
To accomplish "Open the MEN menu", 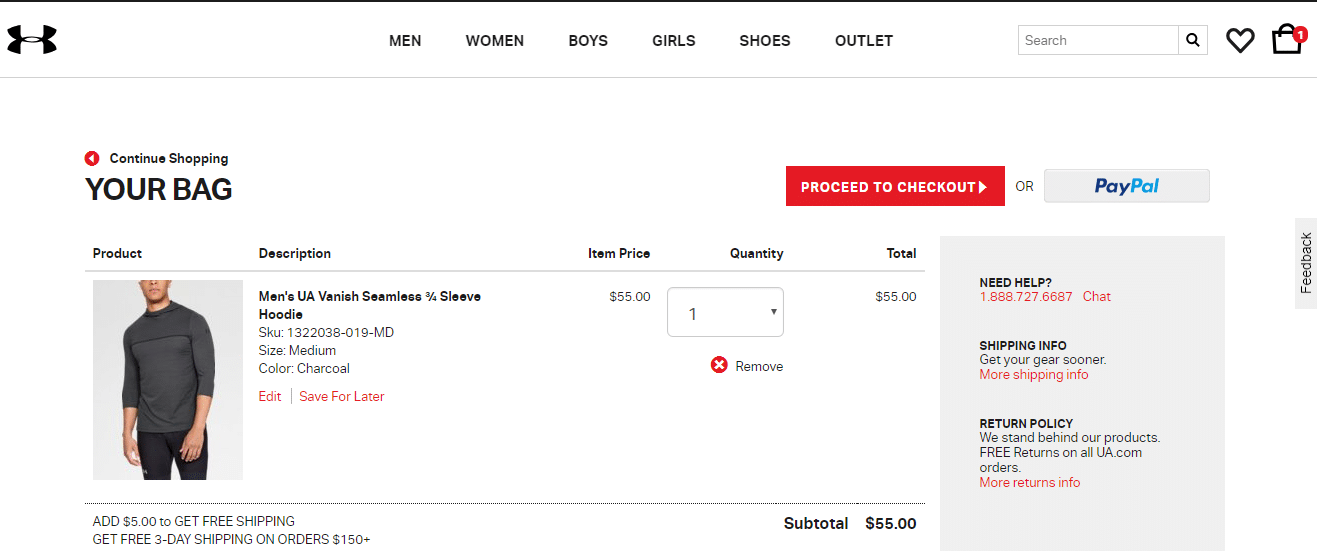I will 405,41.
